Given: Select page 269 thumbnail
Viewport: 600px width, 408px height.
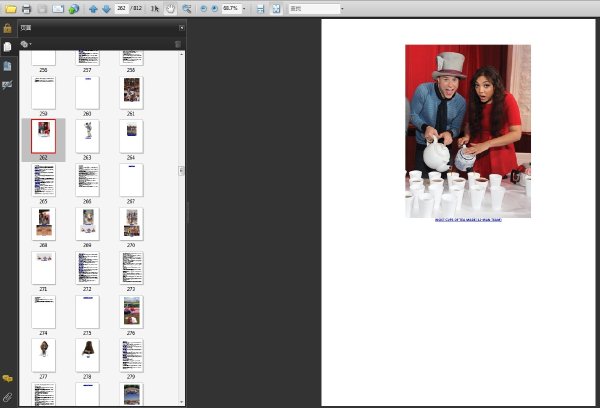Looking at the screenshot, I should [x=87, y=224].
